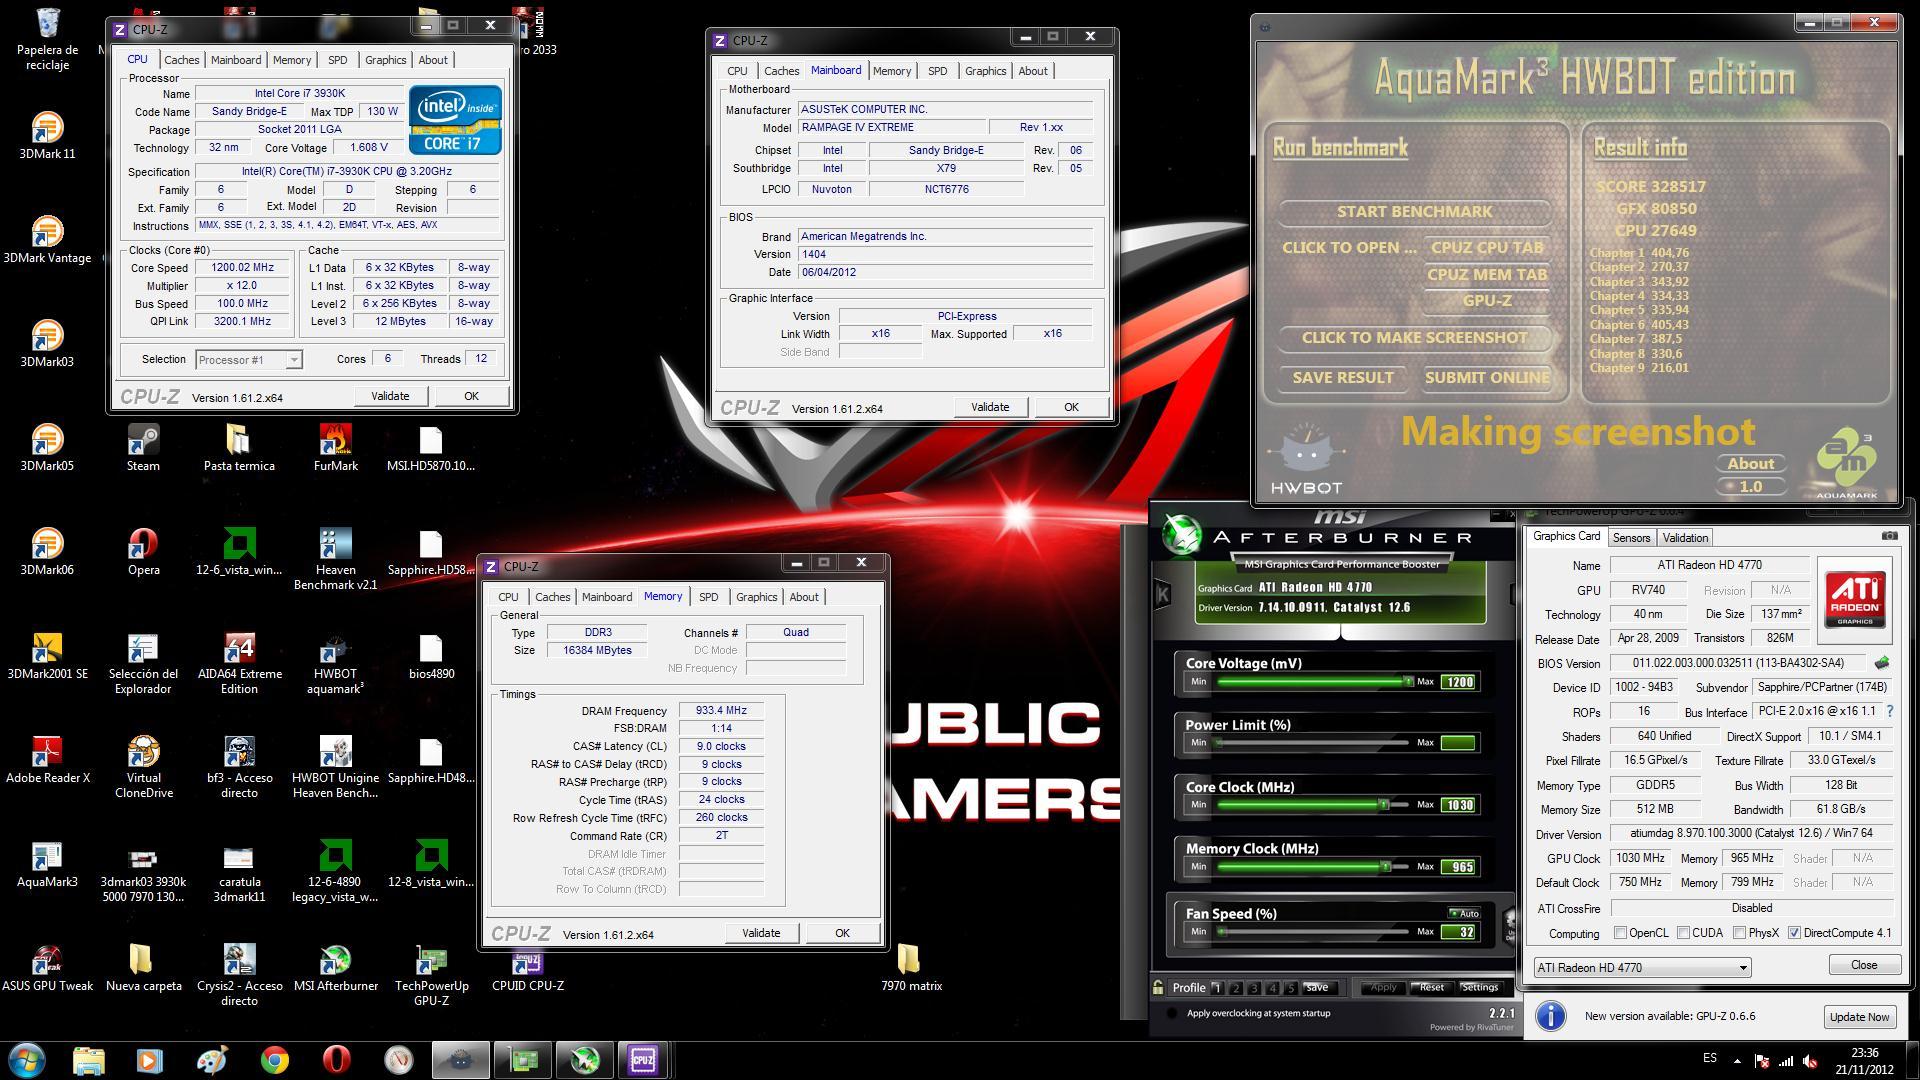Toggle PhysX checkbox in GPU-Z
This screenshot has height=1080, width=1920.
(1740, 933)
